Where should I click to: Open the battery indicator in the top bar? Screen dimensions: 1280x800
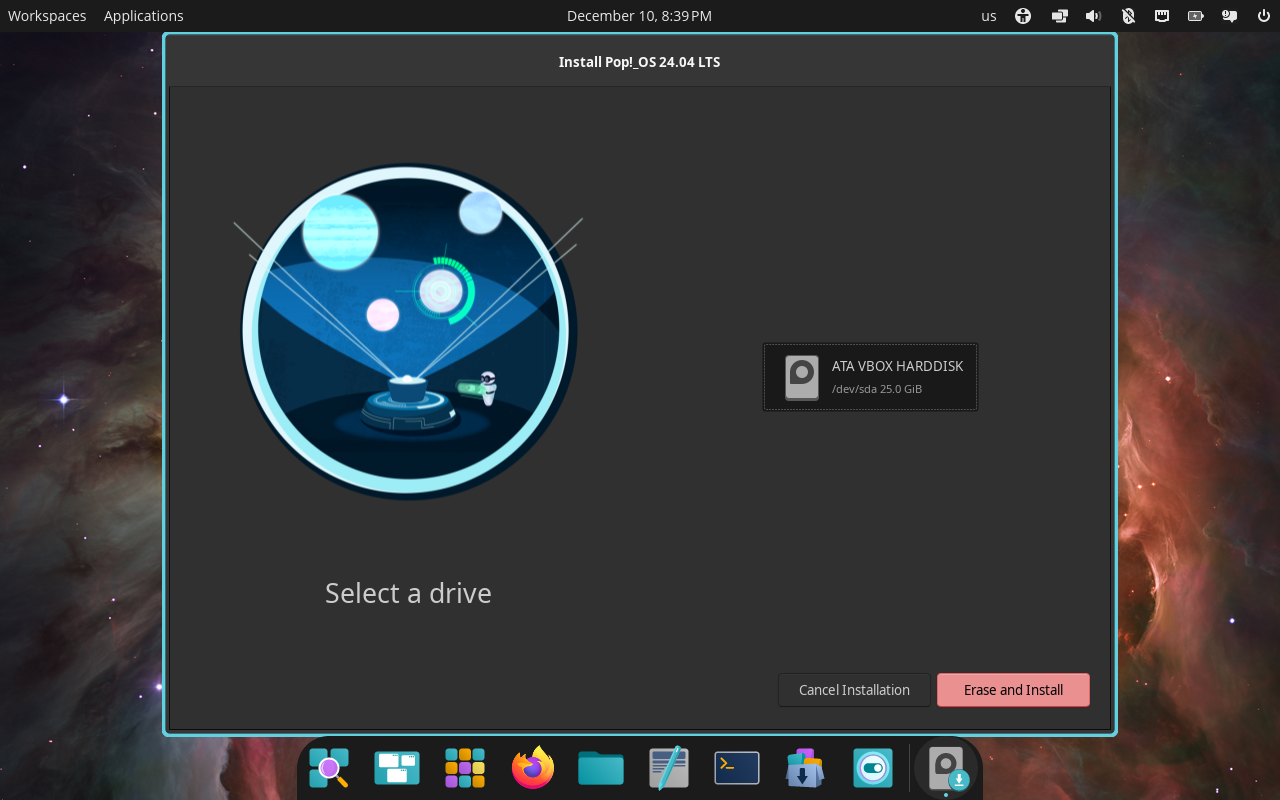[x=1195, y=15]
